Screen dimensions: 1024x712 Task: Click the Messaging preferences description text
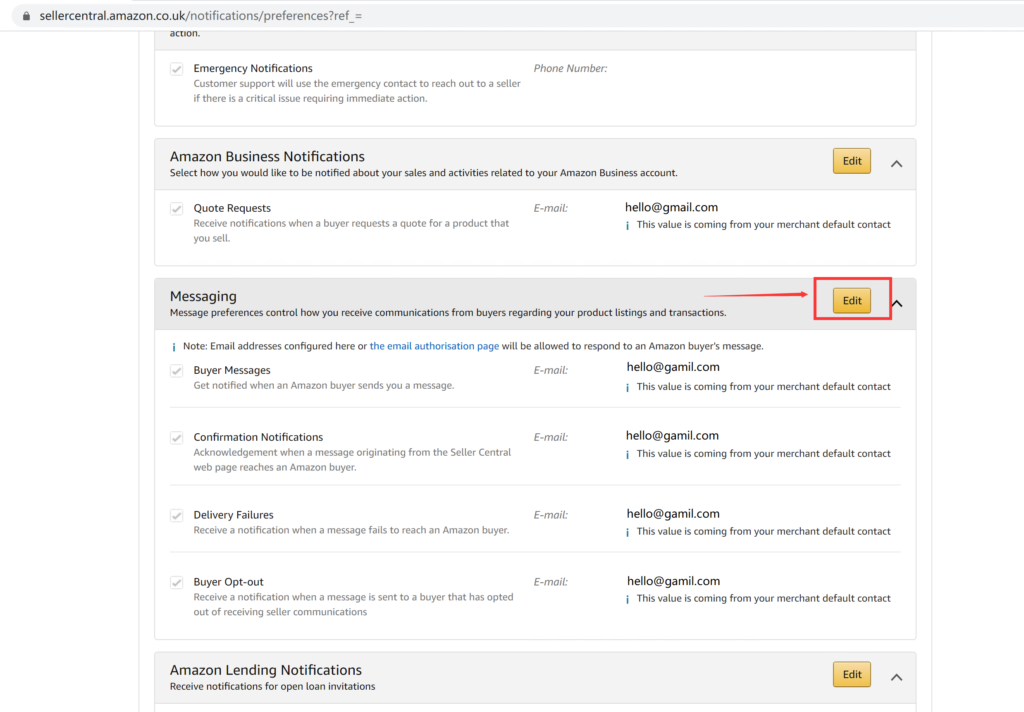(x=448, y=313)
